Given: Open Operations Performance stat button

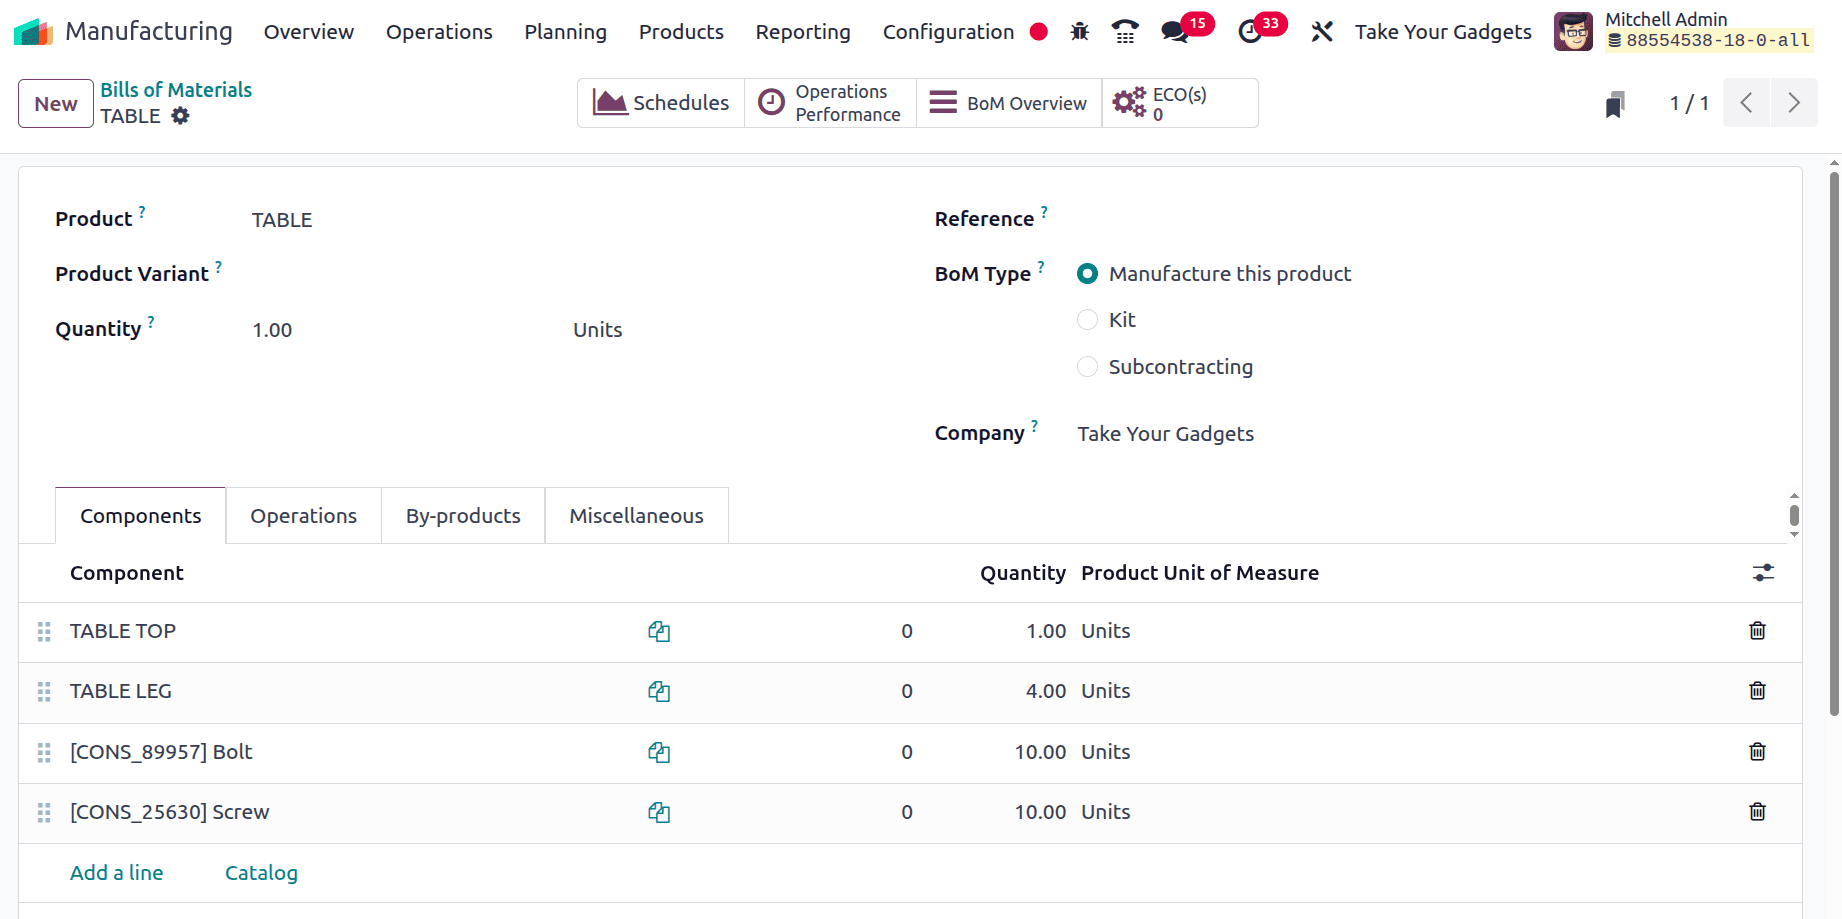Looking at the screenshot, I should click(830, 103).
